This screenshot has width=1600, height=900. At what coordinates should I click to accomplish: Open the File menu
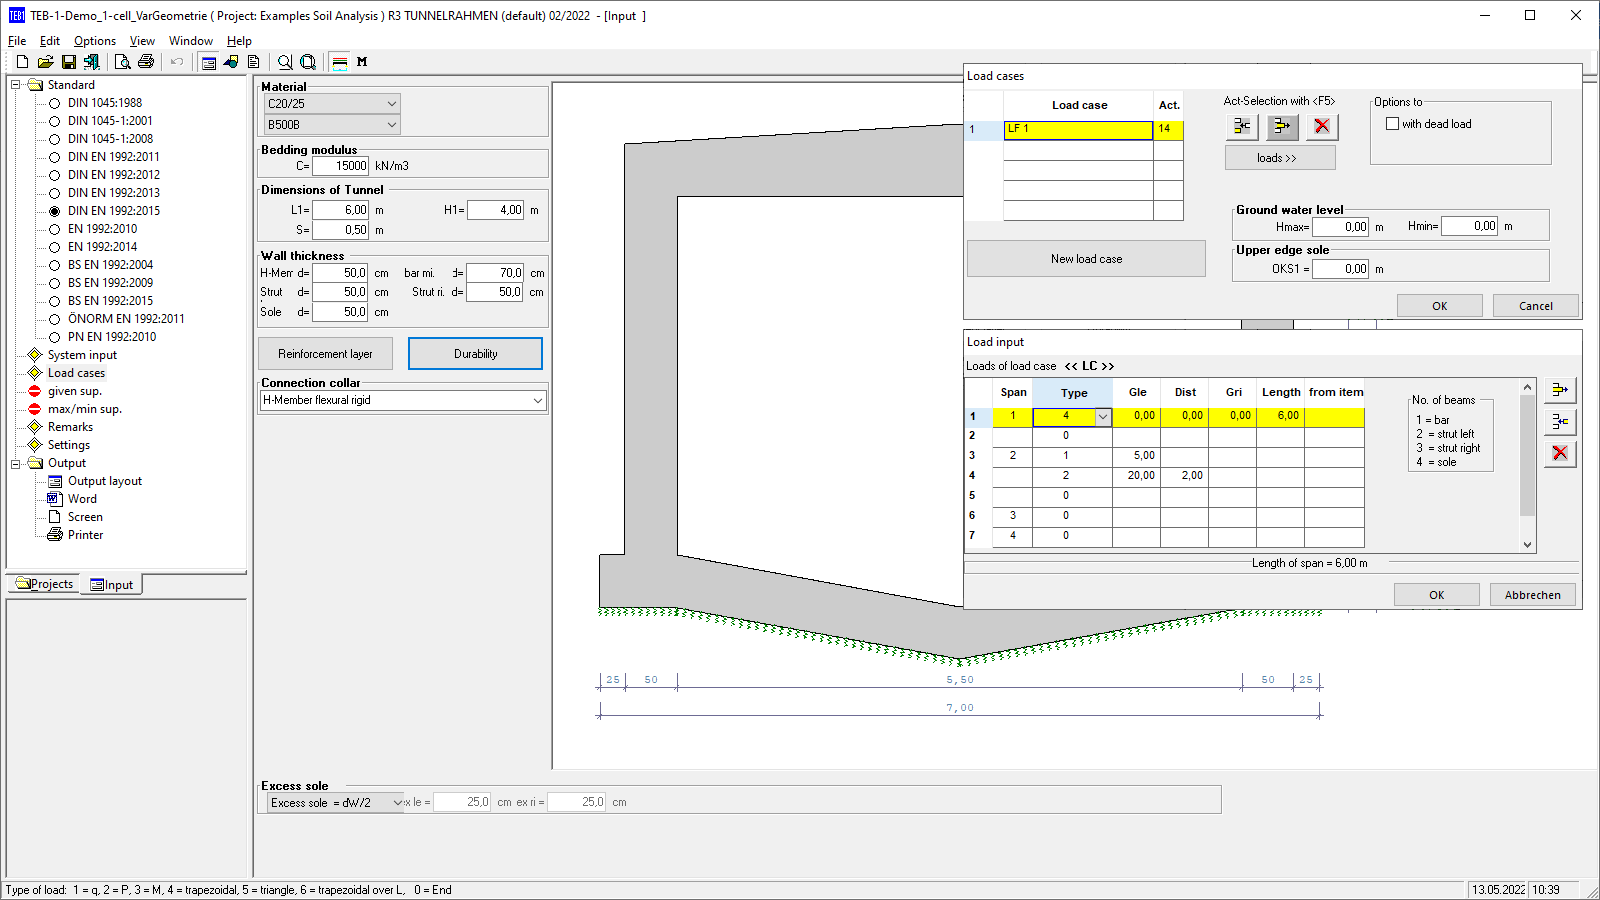click(x=17, y=41)
